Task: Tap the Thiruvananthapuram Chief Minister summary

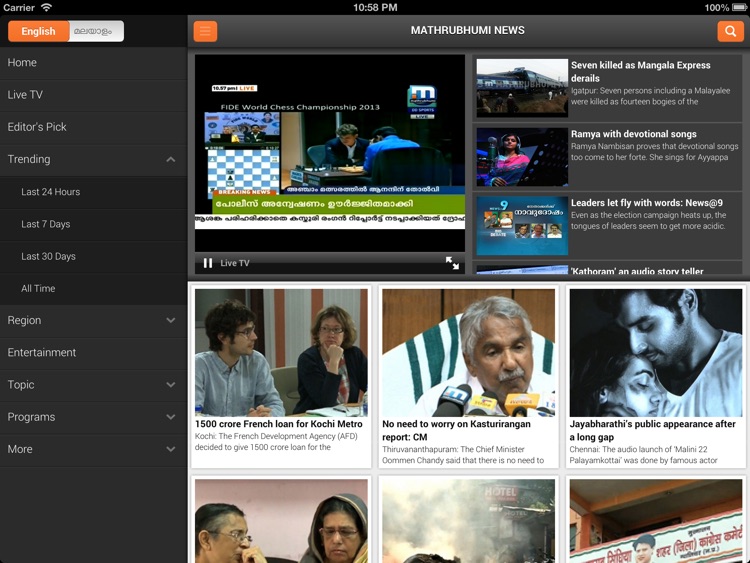Action: coord(463,455)
